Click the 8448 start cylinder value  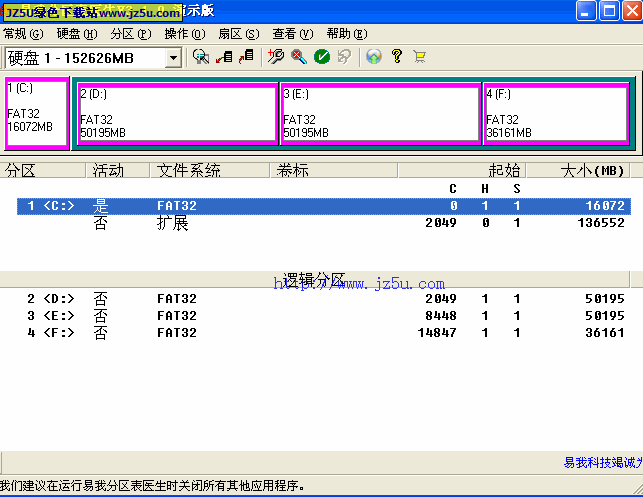441,316
